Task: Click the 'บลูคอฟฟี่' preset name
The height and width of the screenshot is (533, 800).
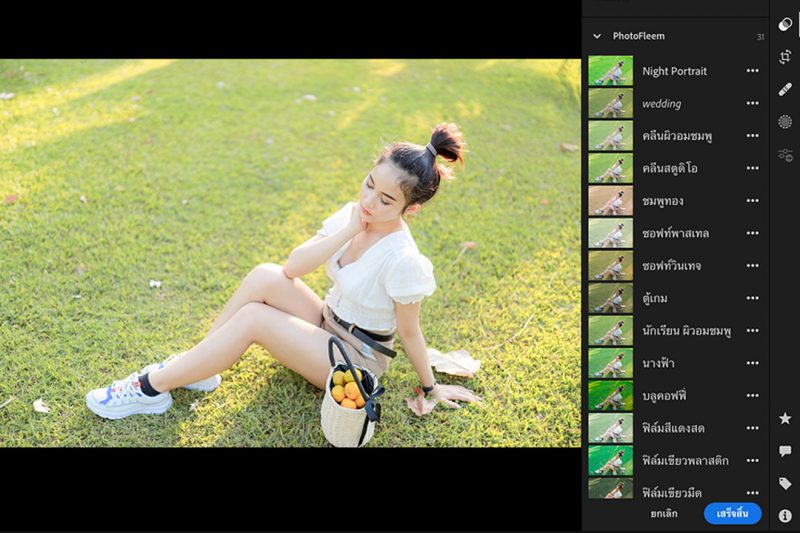Action: point(664,396)
